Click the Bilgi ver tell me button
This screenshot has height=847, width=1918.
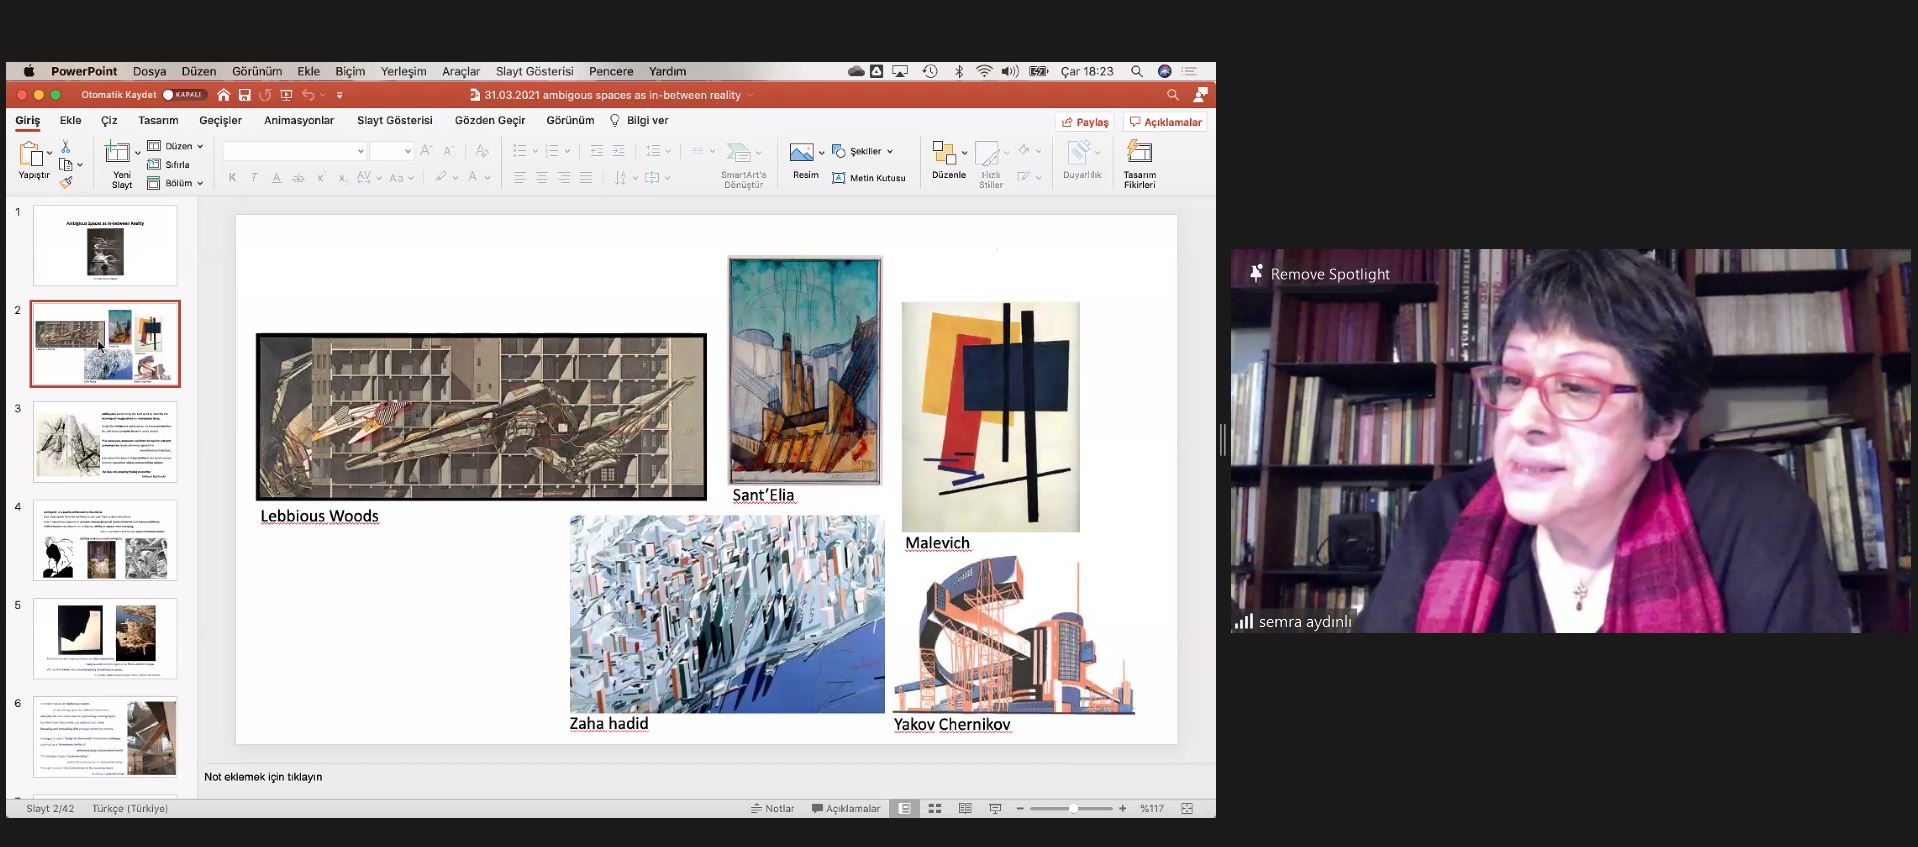click(x=639, y=120)
